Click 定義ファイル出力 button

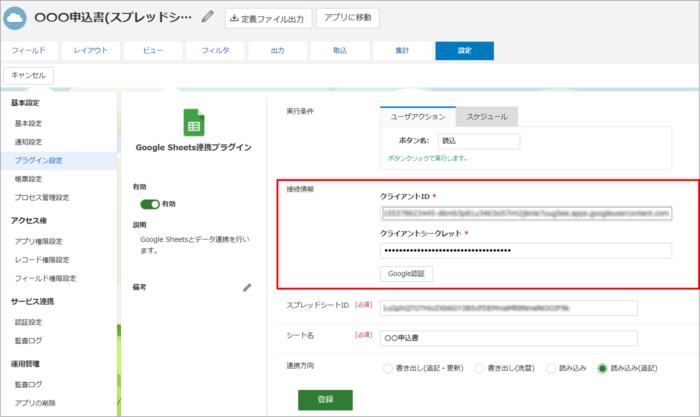[268, 18]
